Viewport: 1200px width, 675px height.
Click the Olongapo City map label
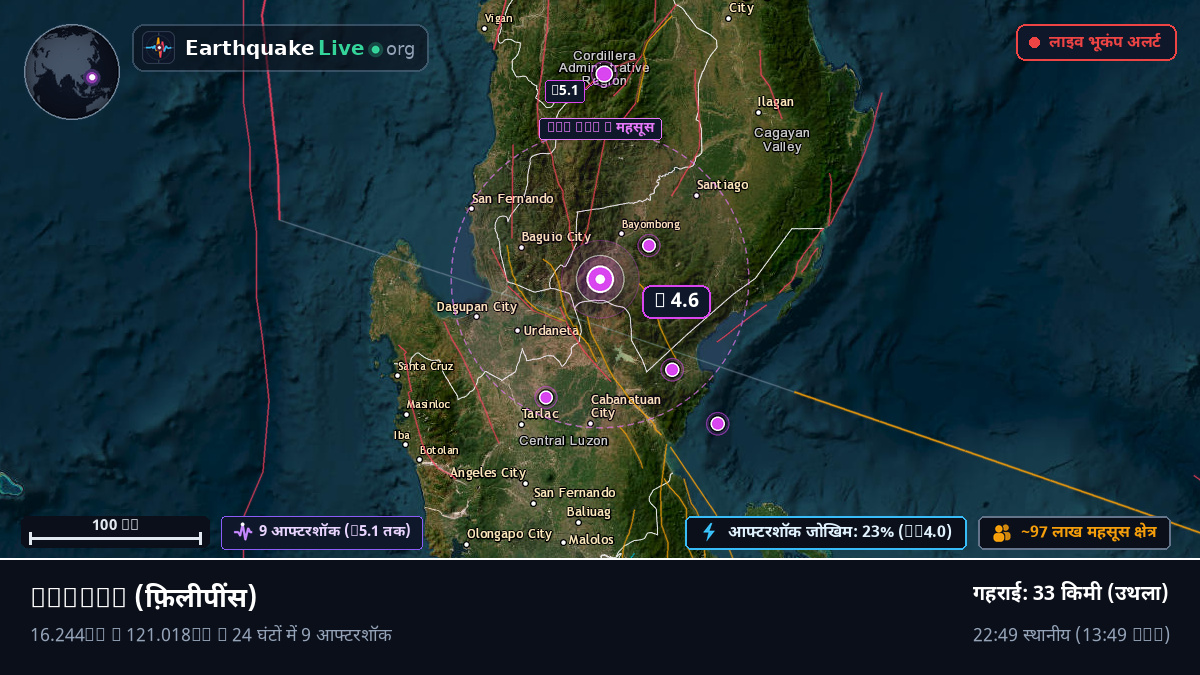pyautogui.click(x=510, y=534)
